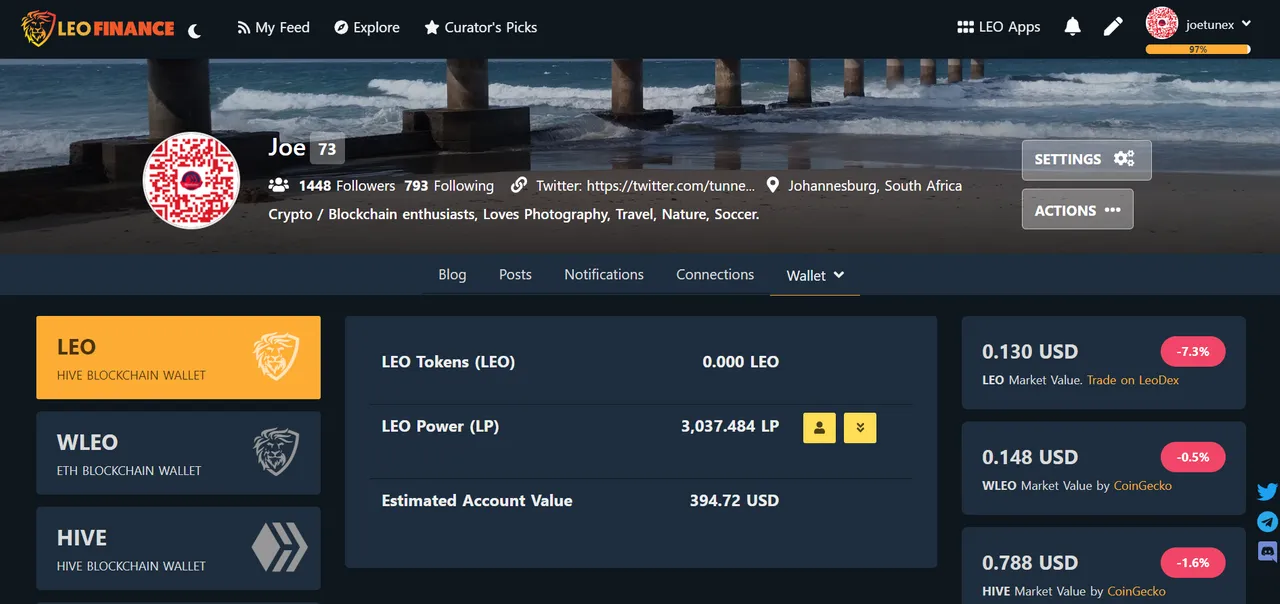Open the LEO Apps menu
Image resolution: width=1280 pixels, height=604 pixels.
[x=999, y=27]
